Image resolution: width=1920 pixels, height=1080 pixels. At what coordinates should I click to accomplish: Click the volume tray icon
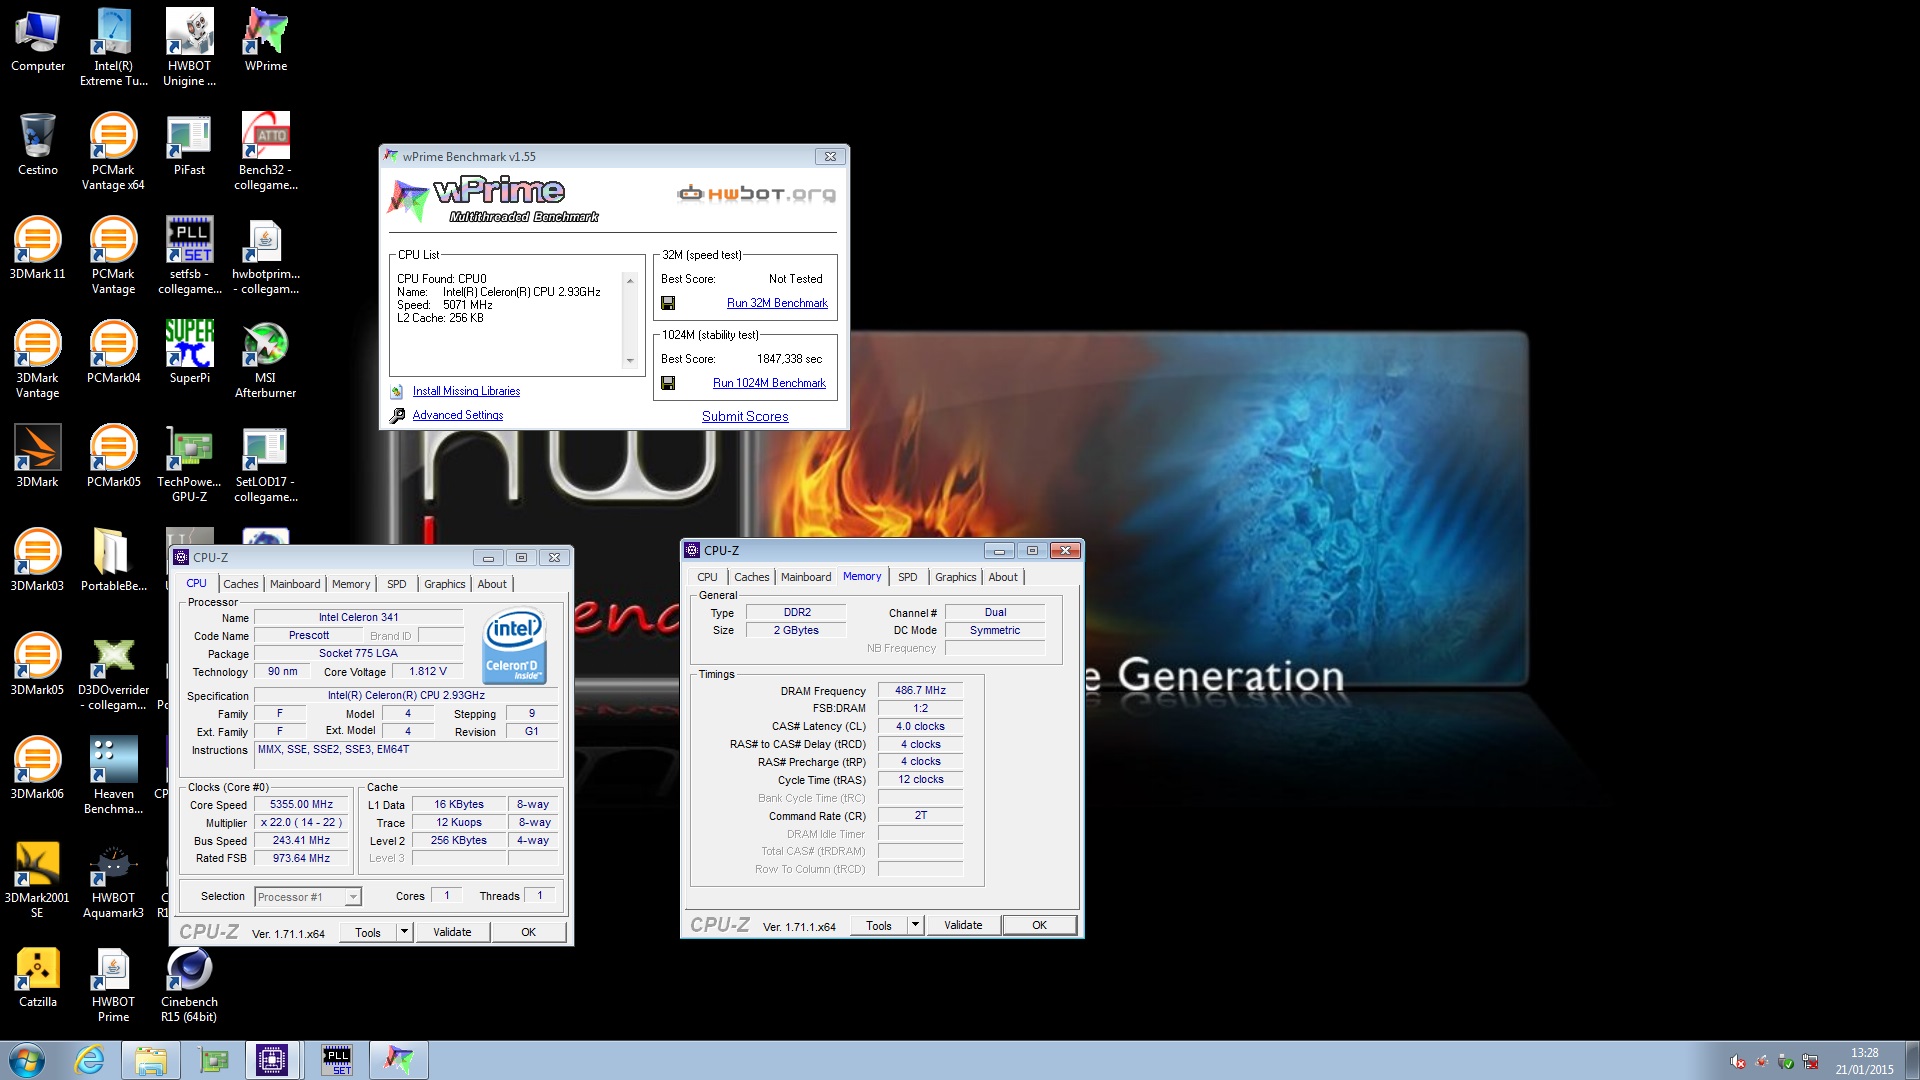click(x=1738, y=1061)
